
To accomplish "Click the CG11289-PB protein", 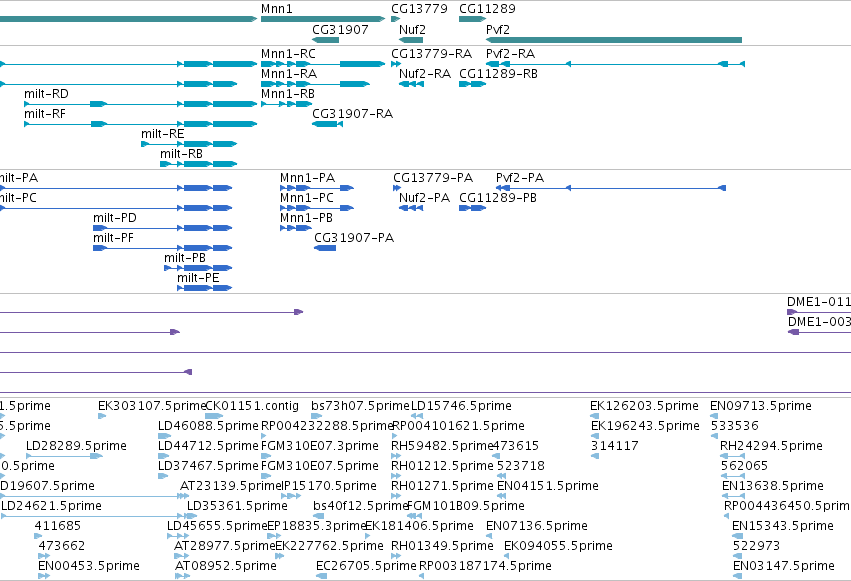I will tap(472, 208).
